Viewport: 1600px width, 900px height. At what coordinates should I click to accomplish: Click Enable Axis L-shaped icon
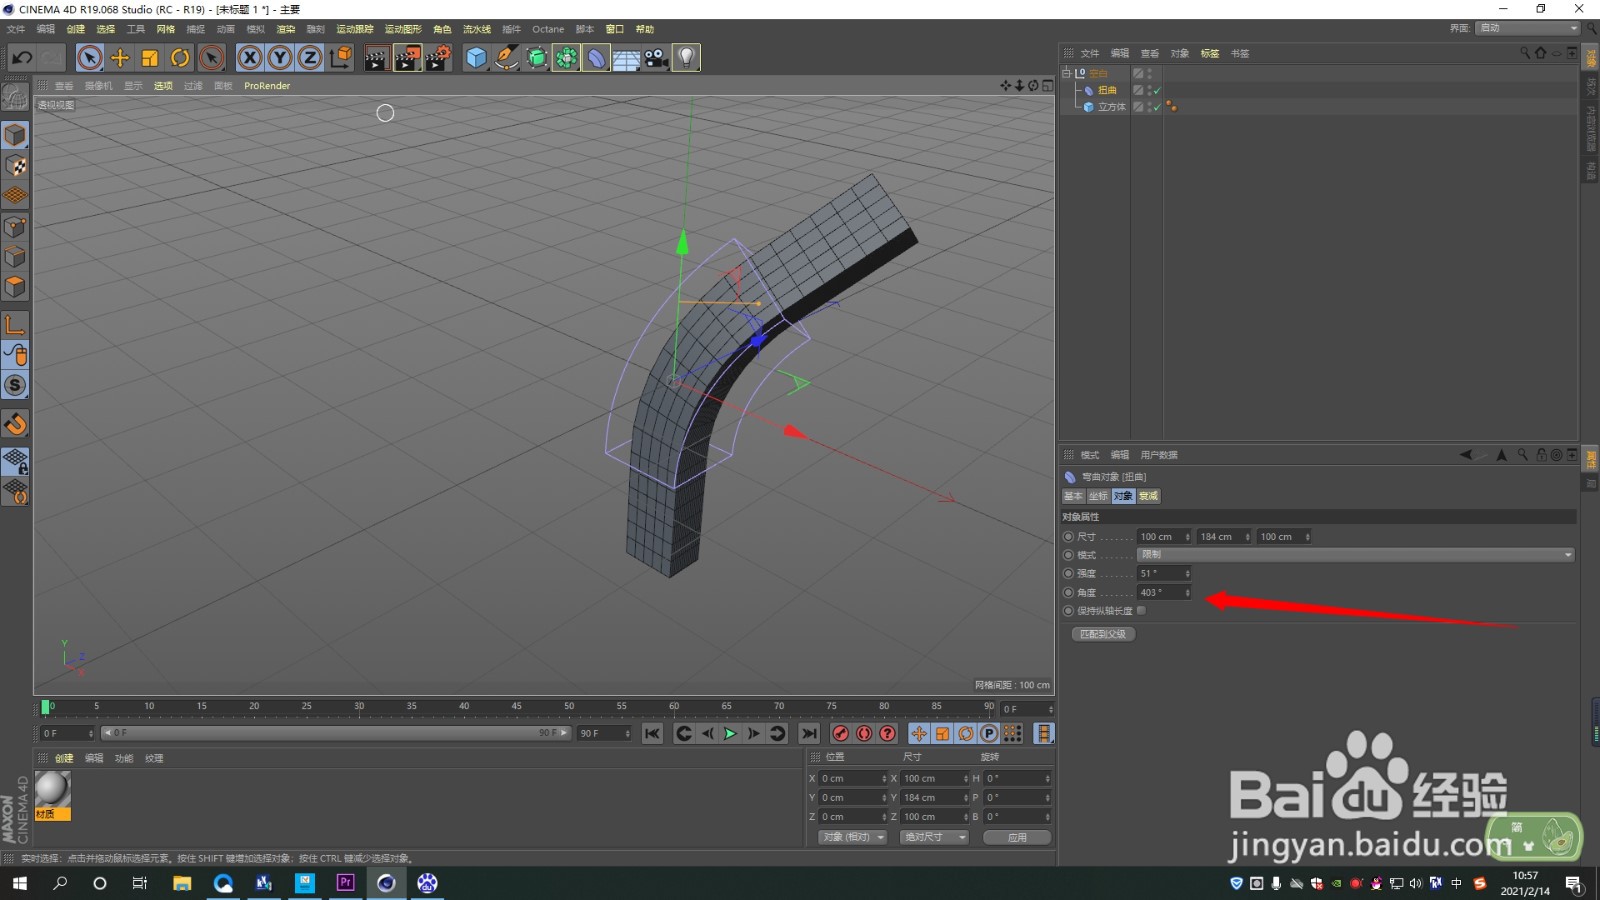coord(15,324)
